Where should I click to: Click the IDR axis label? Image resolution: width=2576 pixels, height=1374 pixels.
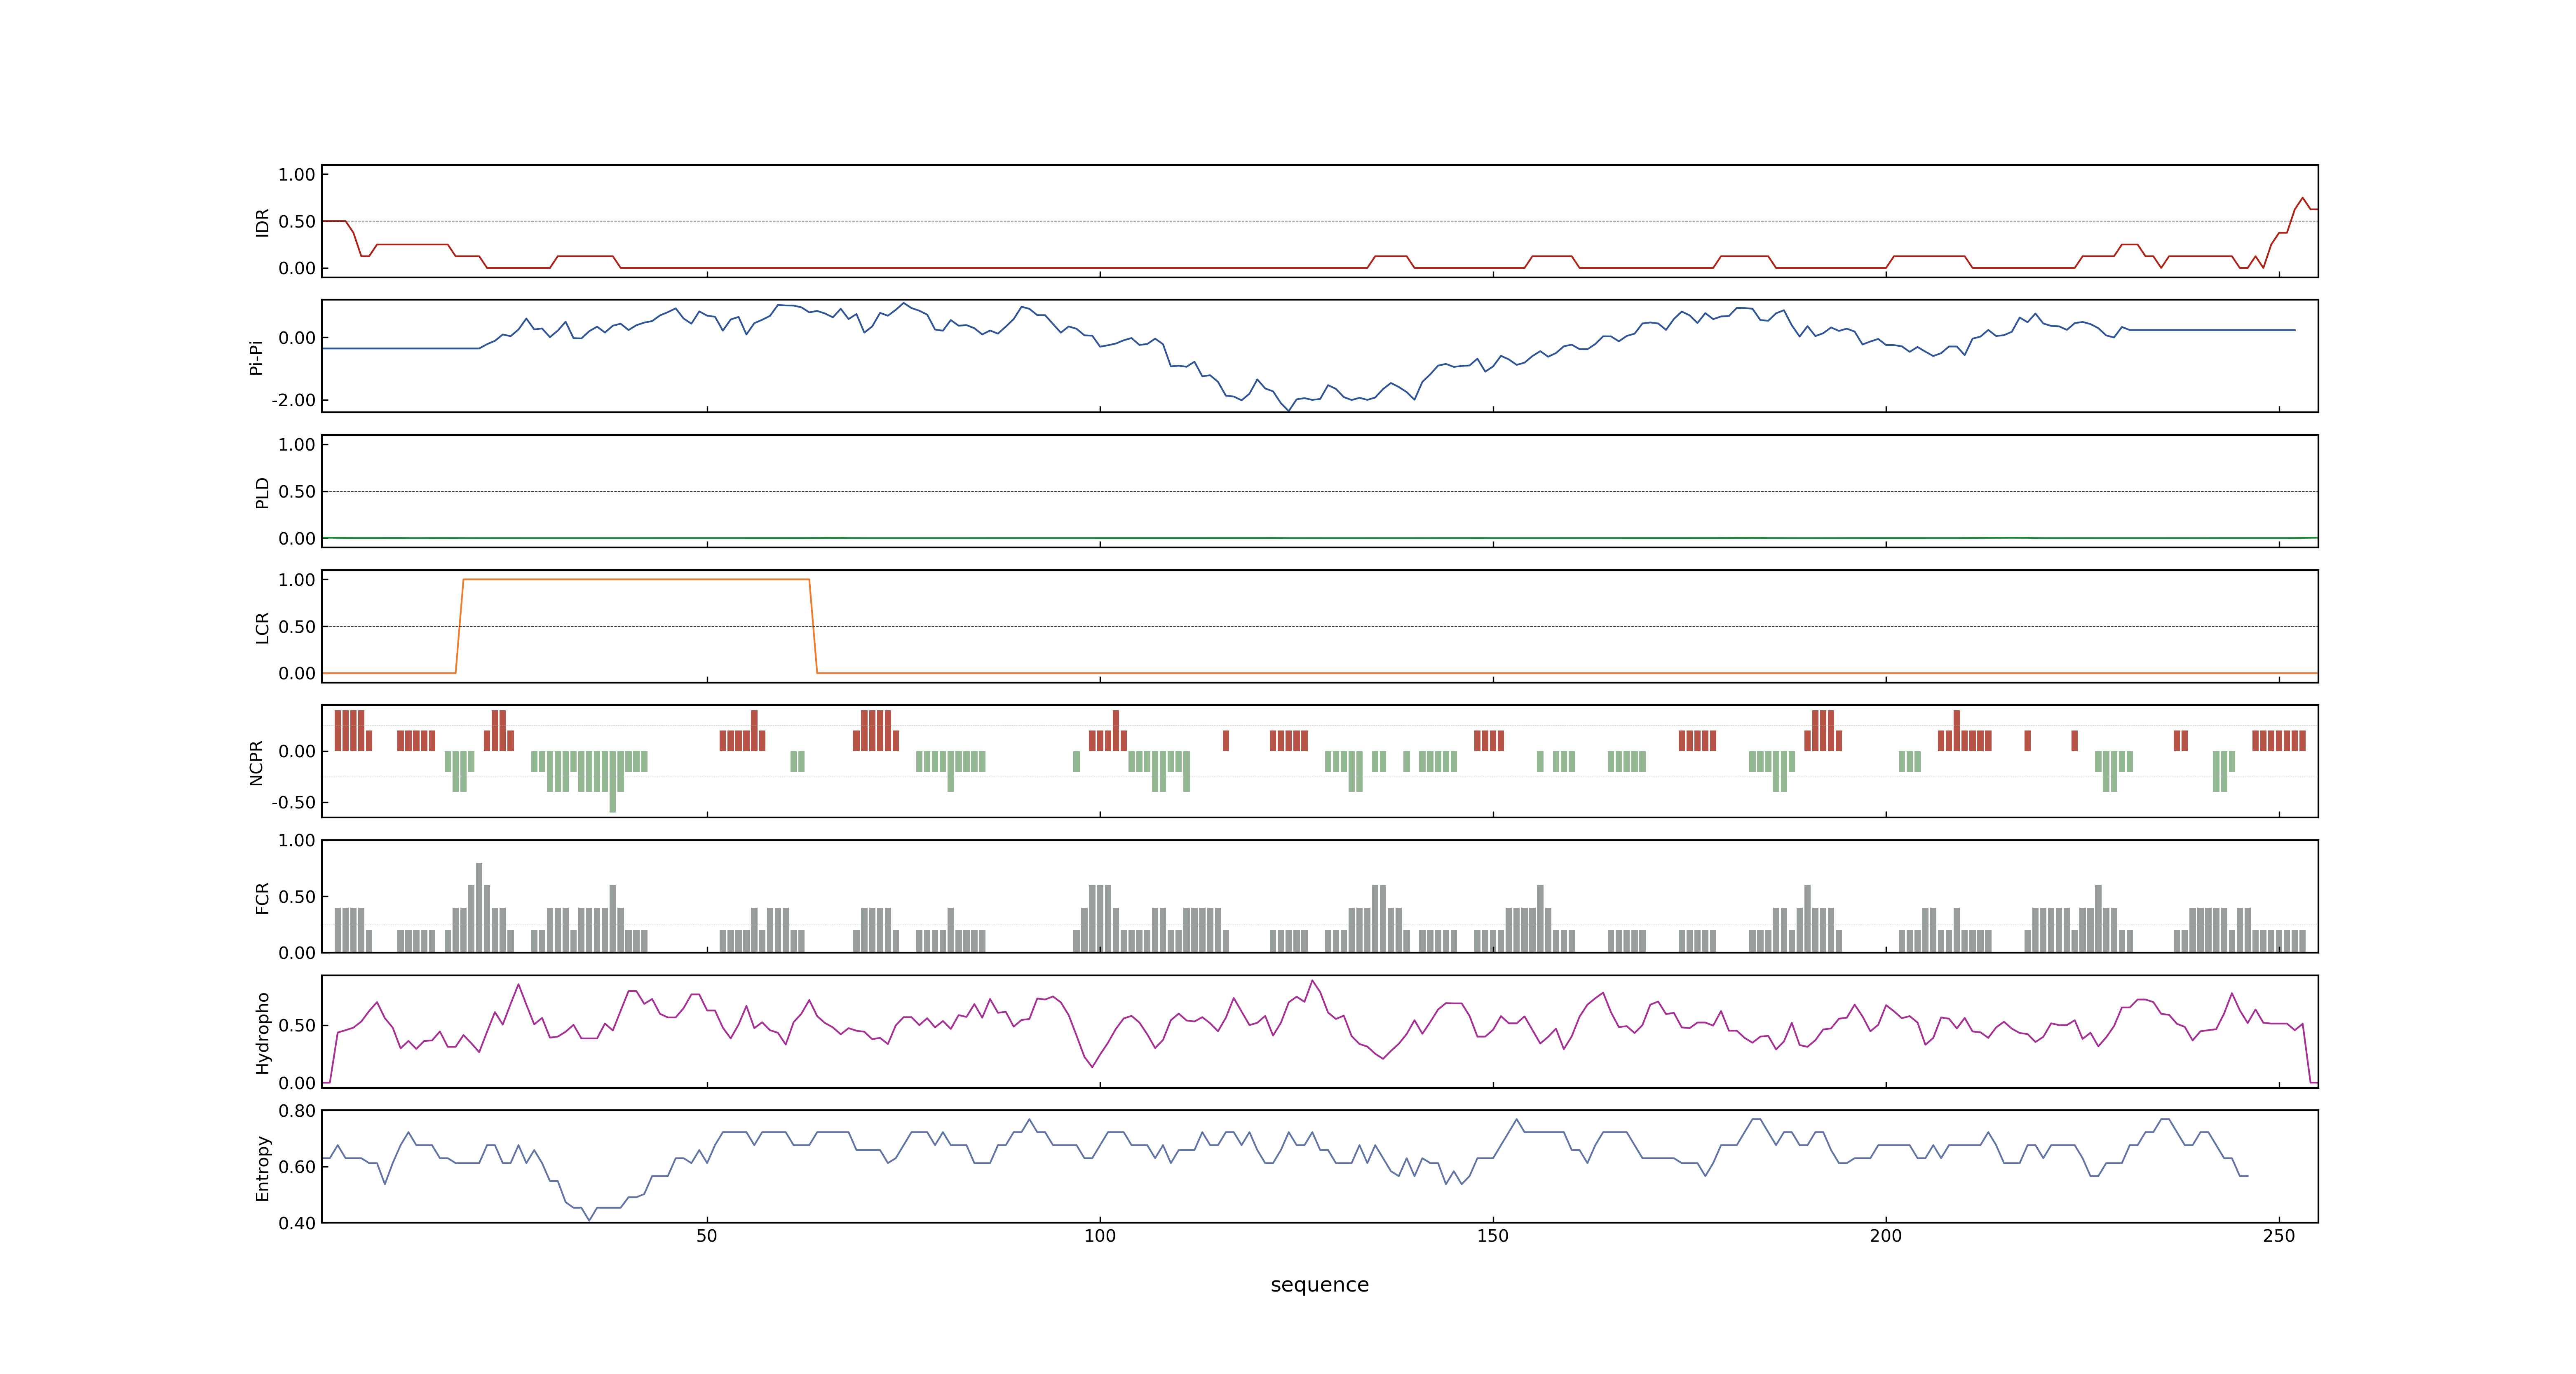point(262,222)
